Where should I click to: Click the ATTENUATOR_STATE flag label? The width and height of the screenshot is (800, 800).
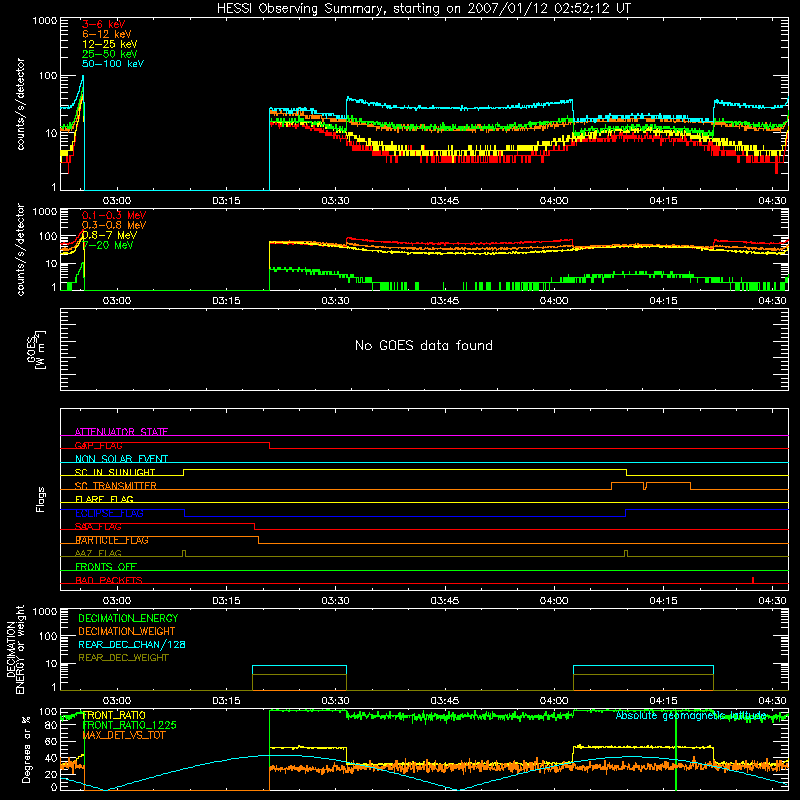[x=121, y=432]
